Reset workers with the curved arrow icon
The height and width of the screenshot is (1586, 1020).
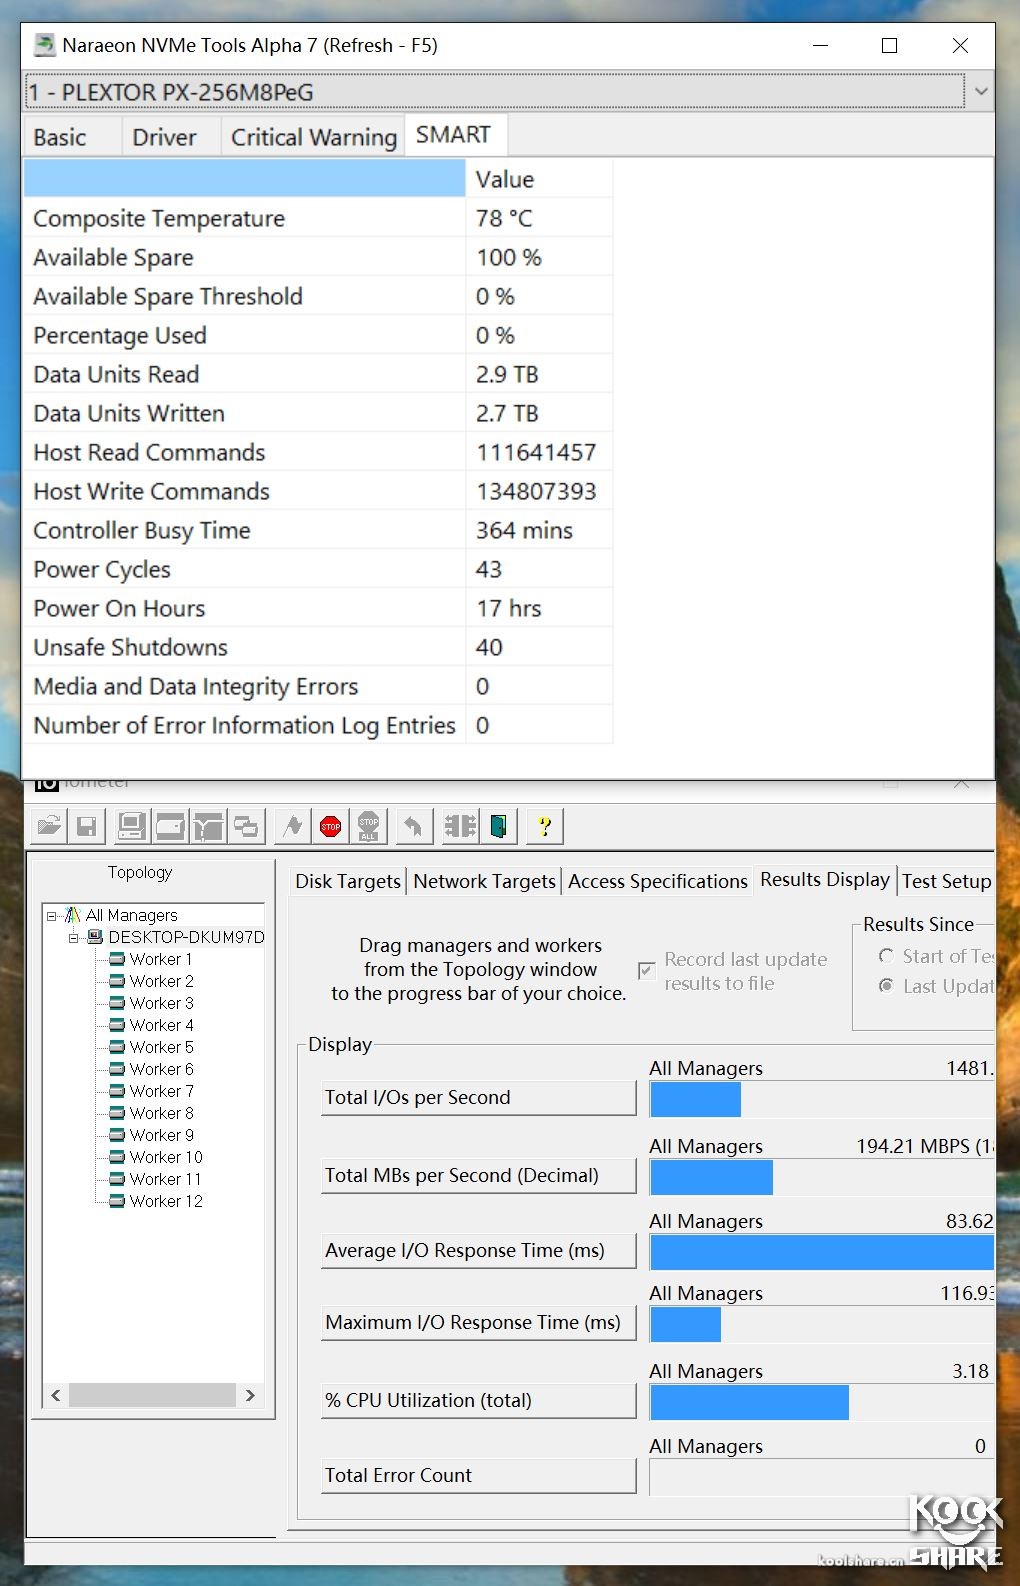click(x=413, y=826)
